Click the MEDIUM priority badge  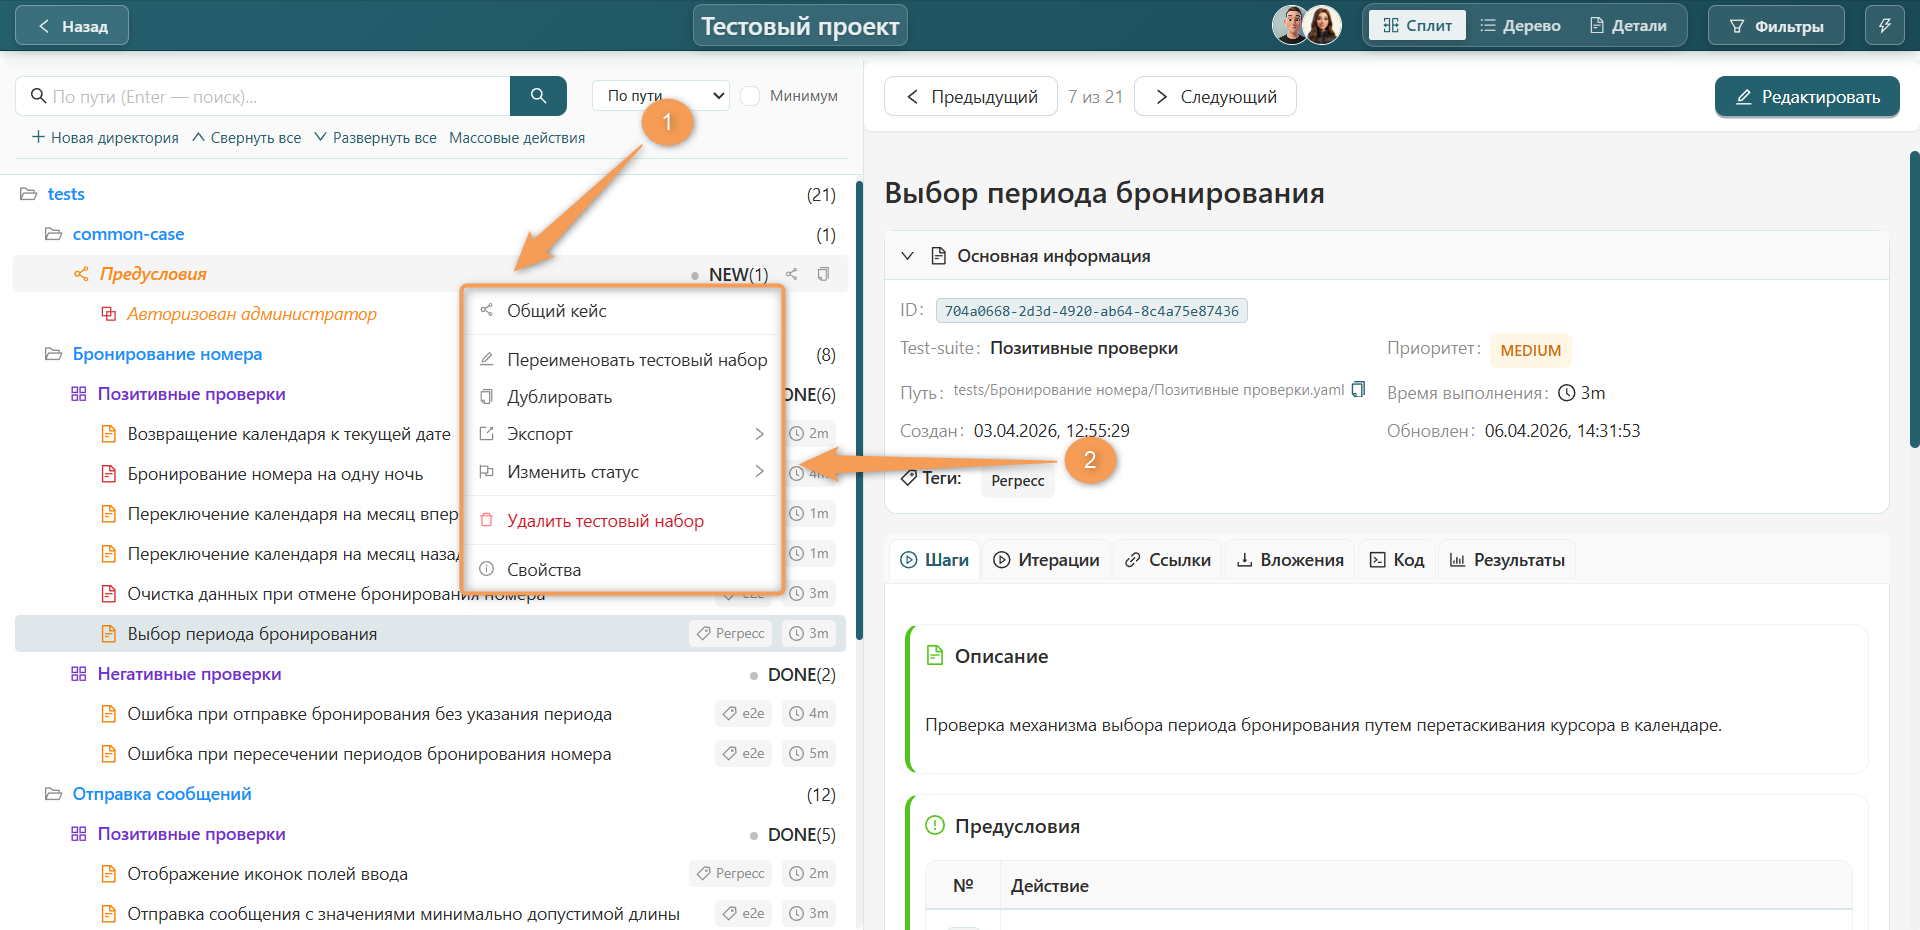[x=1531, y=351]
